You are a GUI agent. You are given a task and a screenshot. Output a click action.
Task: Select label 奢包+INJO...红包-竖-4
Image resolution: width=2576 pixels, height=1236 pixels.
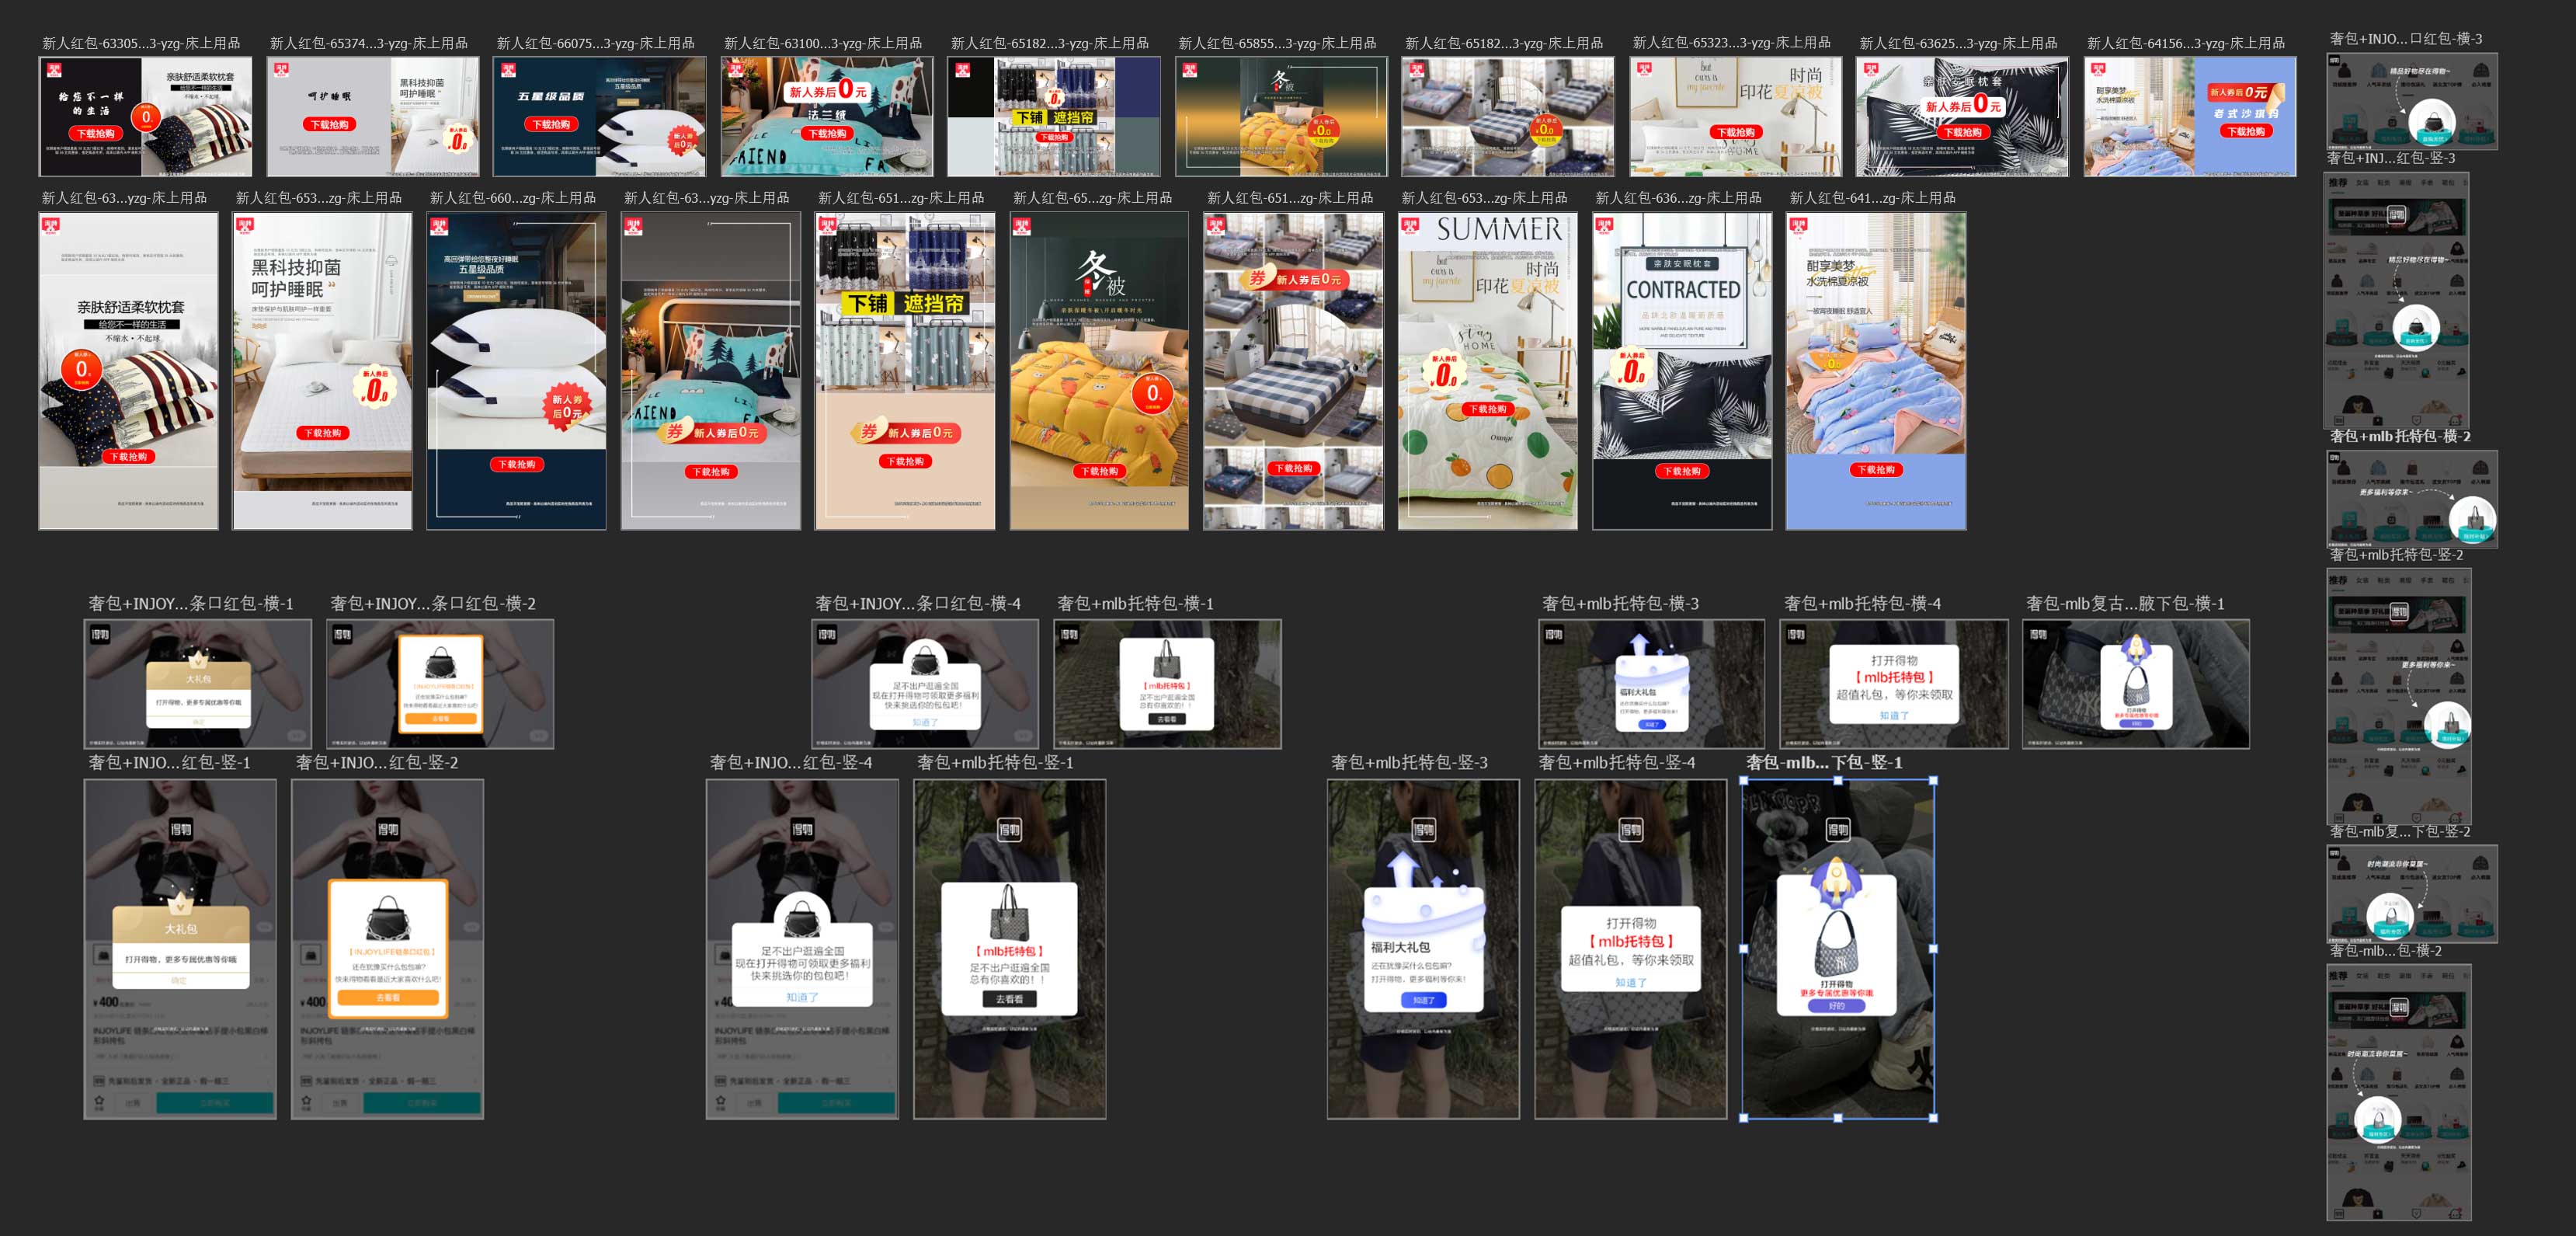click(791, 762)
